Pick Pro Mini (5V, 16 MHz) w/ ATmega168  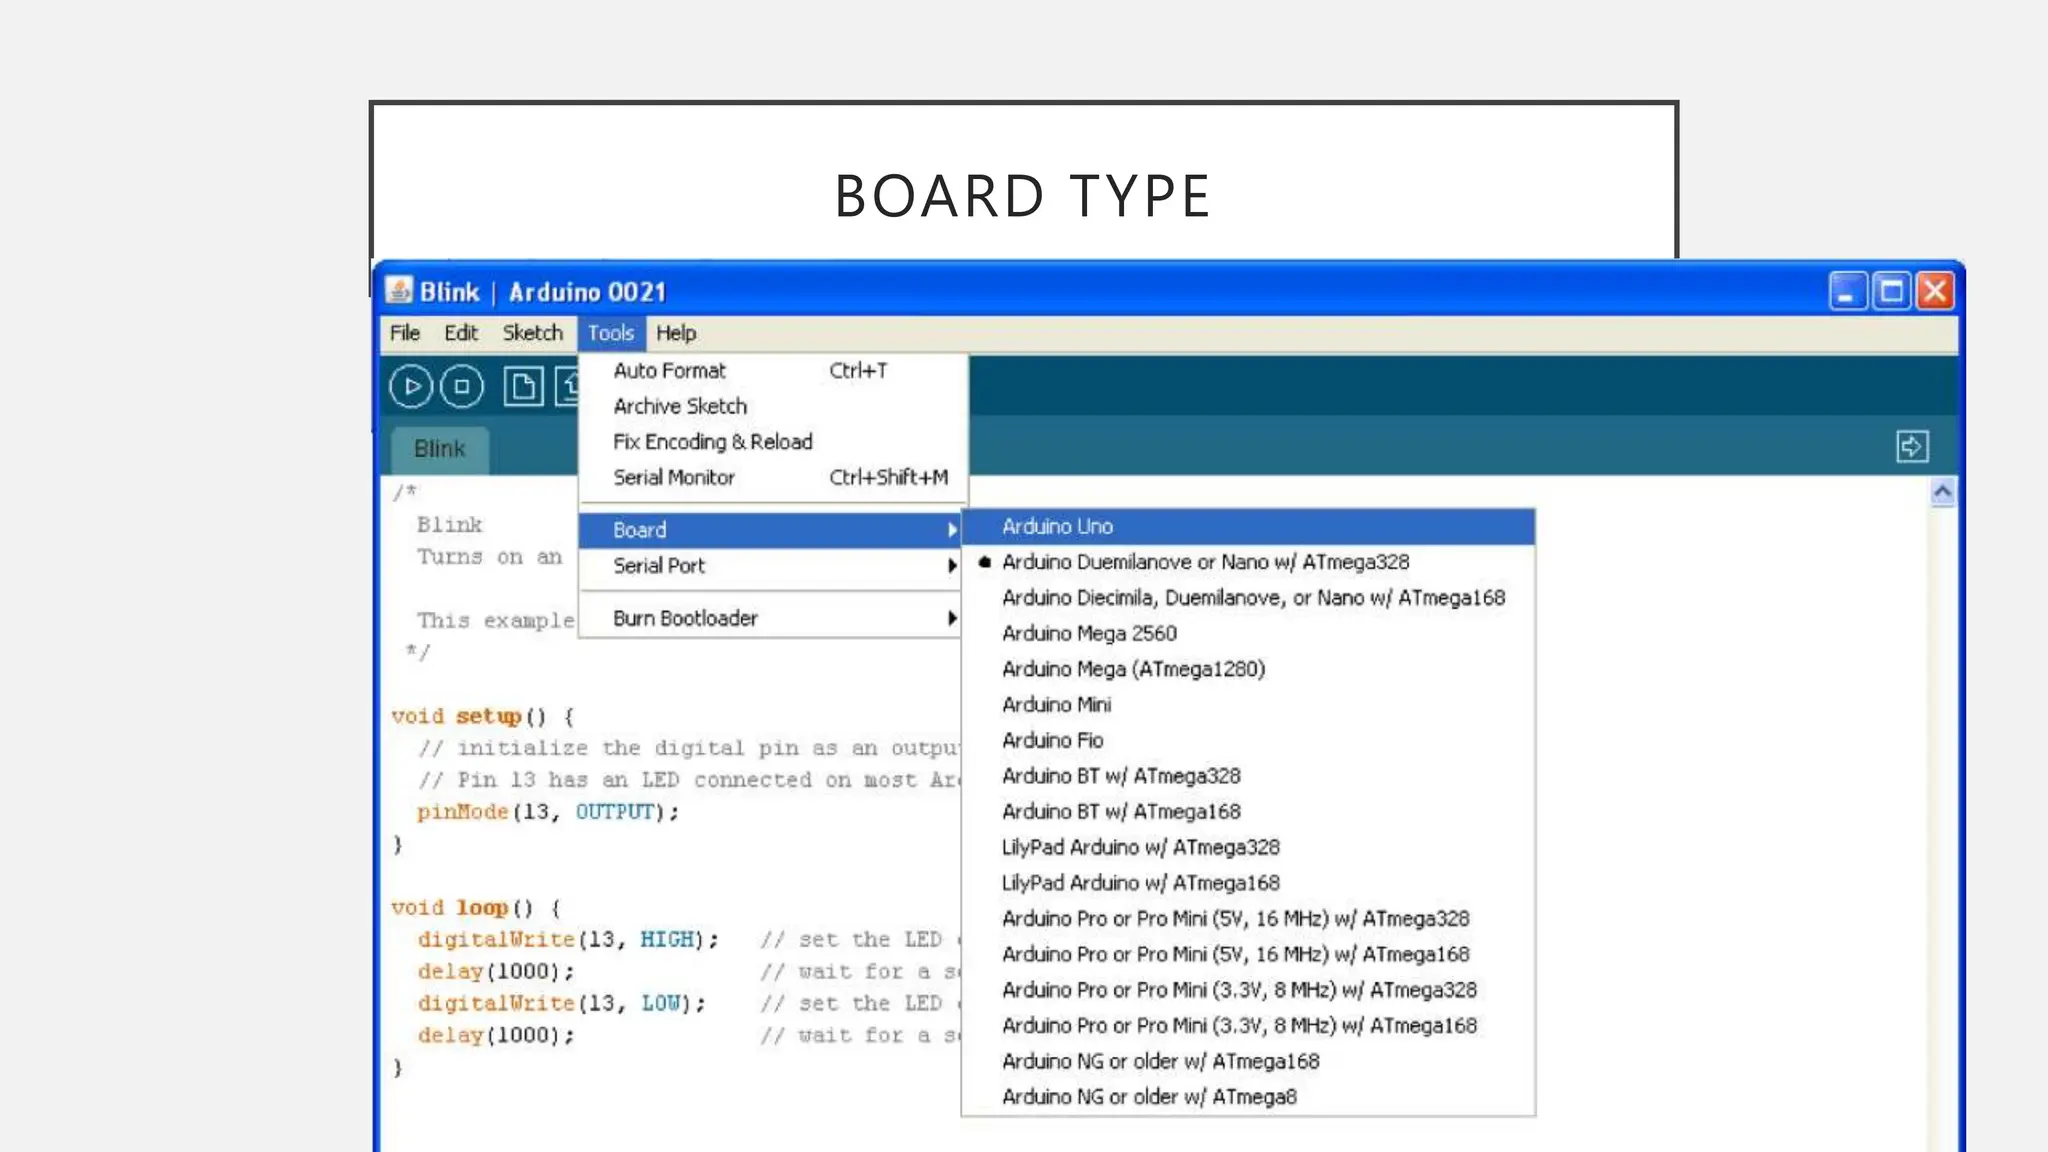coord(1249,955)
